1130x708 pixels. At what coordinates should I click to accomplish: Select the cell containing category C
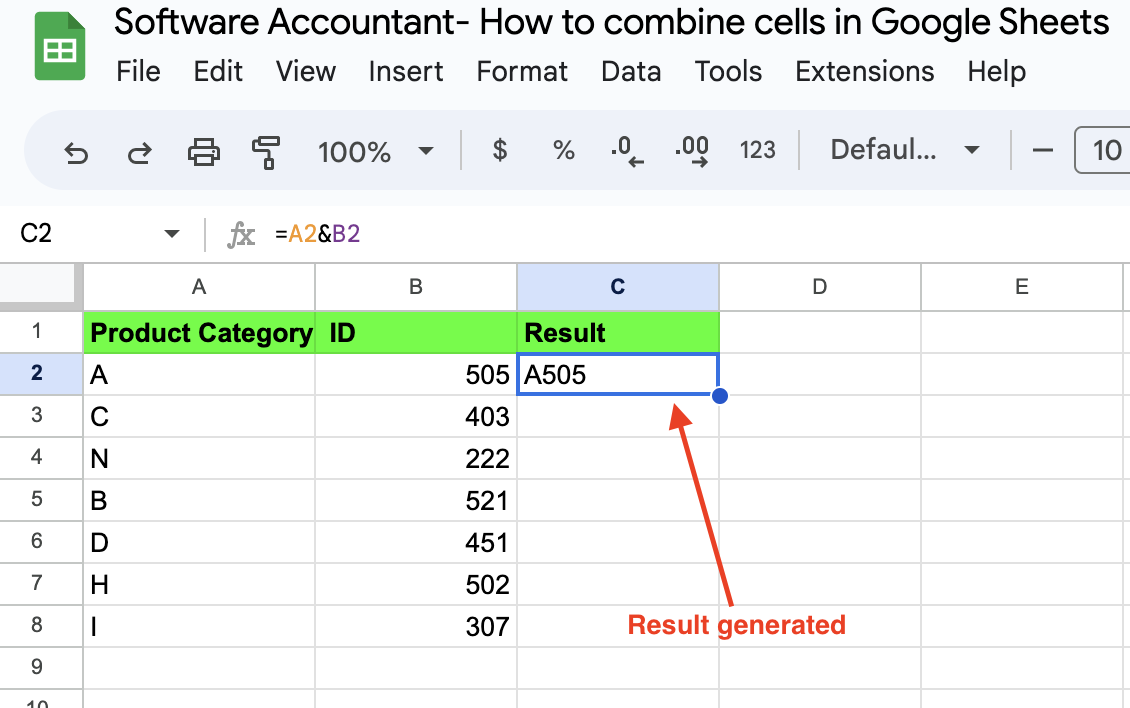[199, 416]
